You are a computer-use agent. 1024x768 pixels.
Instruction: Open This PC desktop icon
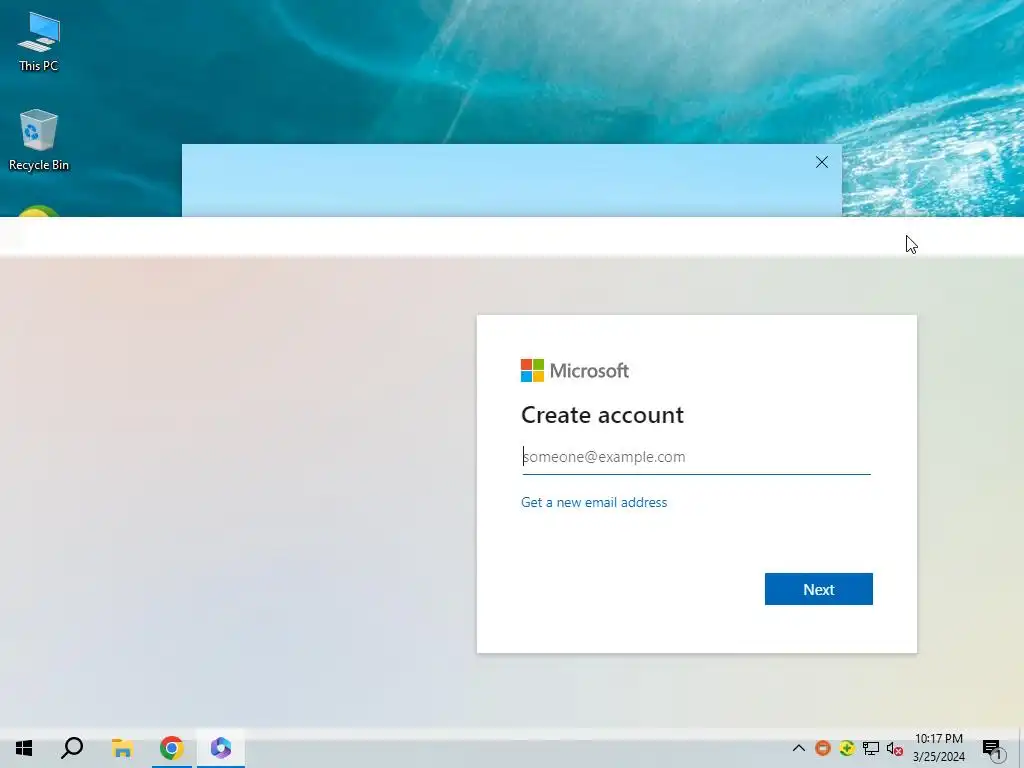coord(39,42)
